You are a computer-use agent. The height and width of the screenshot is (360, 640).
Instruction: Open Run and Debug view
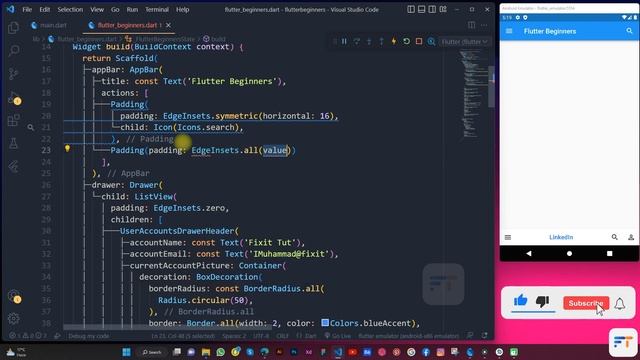tap(13, 98)
